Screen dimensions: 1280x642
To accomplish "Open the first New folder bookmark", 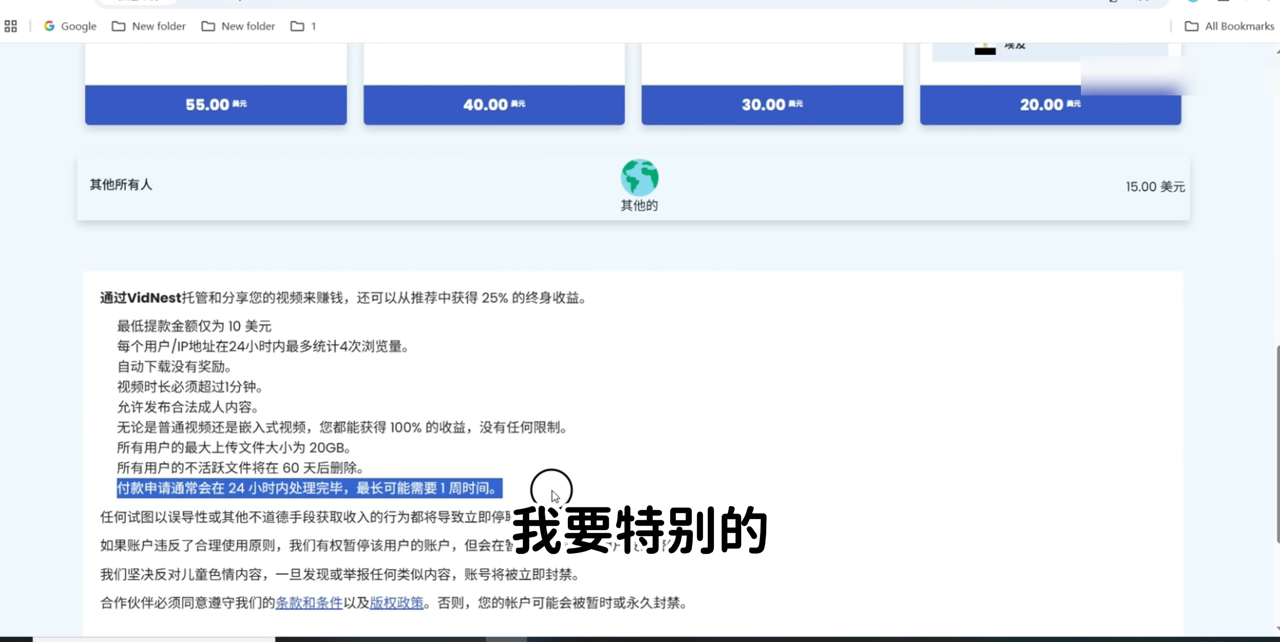I will pyautogui.click(x=148, y=26).
